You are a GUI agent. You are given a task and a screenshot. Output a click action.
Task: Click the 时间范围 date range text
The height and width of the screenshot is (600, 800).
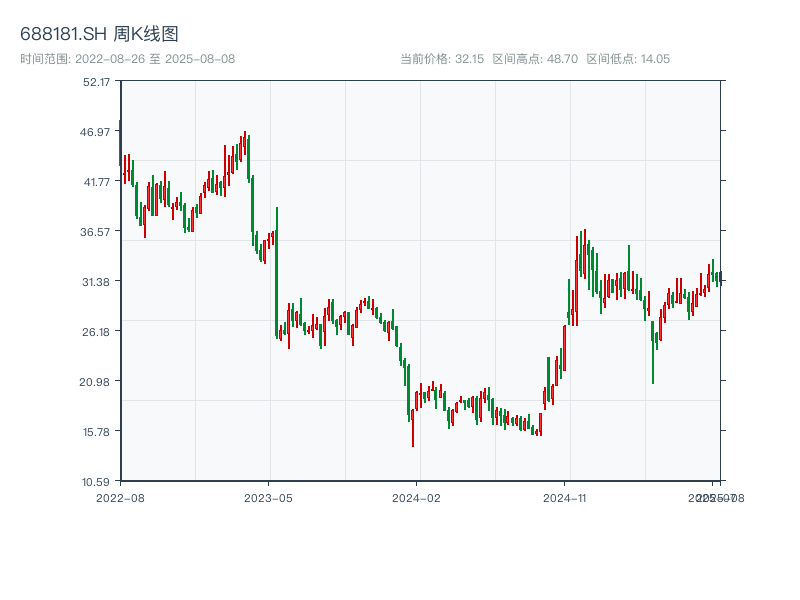(127, 59)
